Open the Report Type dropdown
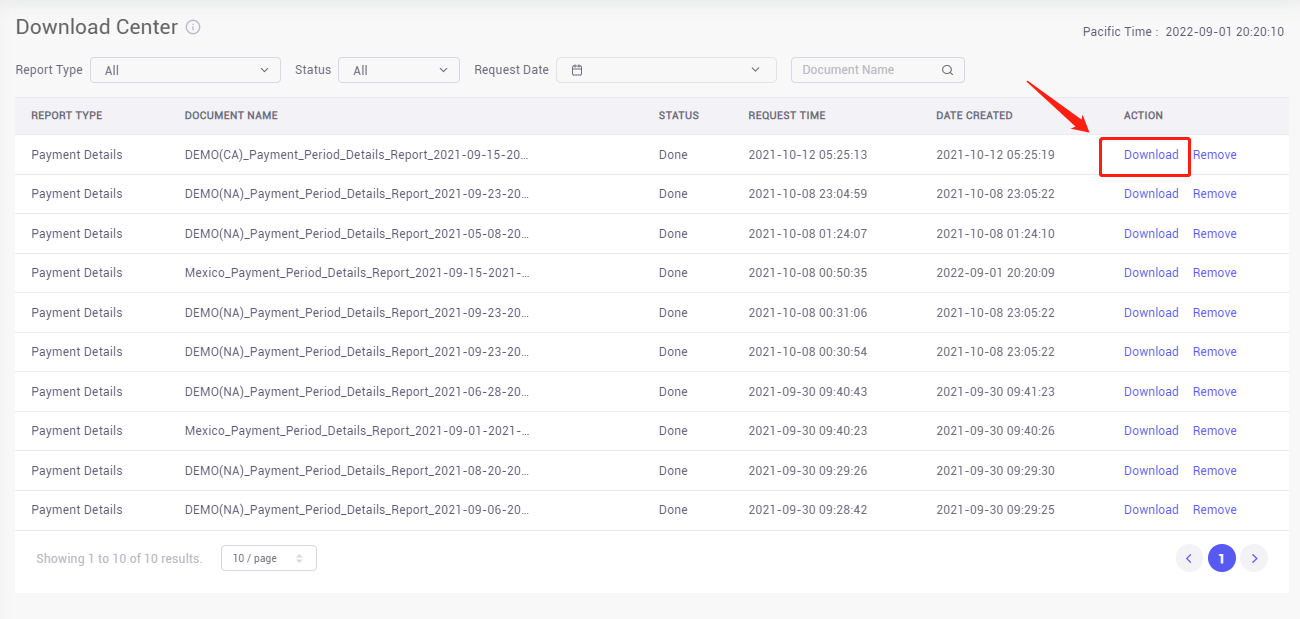Viewport: 1300px width, 619px height. (x=186, y=70)
